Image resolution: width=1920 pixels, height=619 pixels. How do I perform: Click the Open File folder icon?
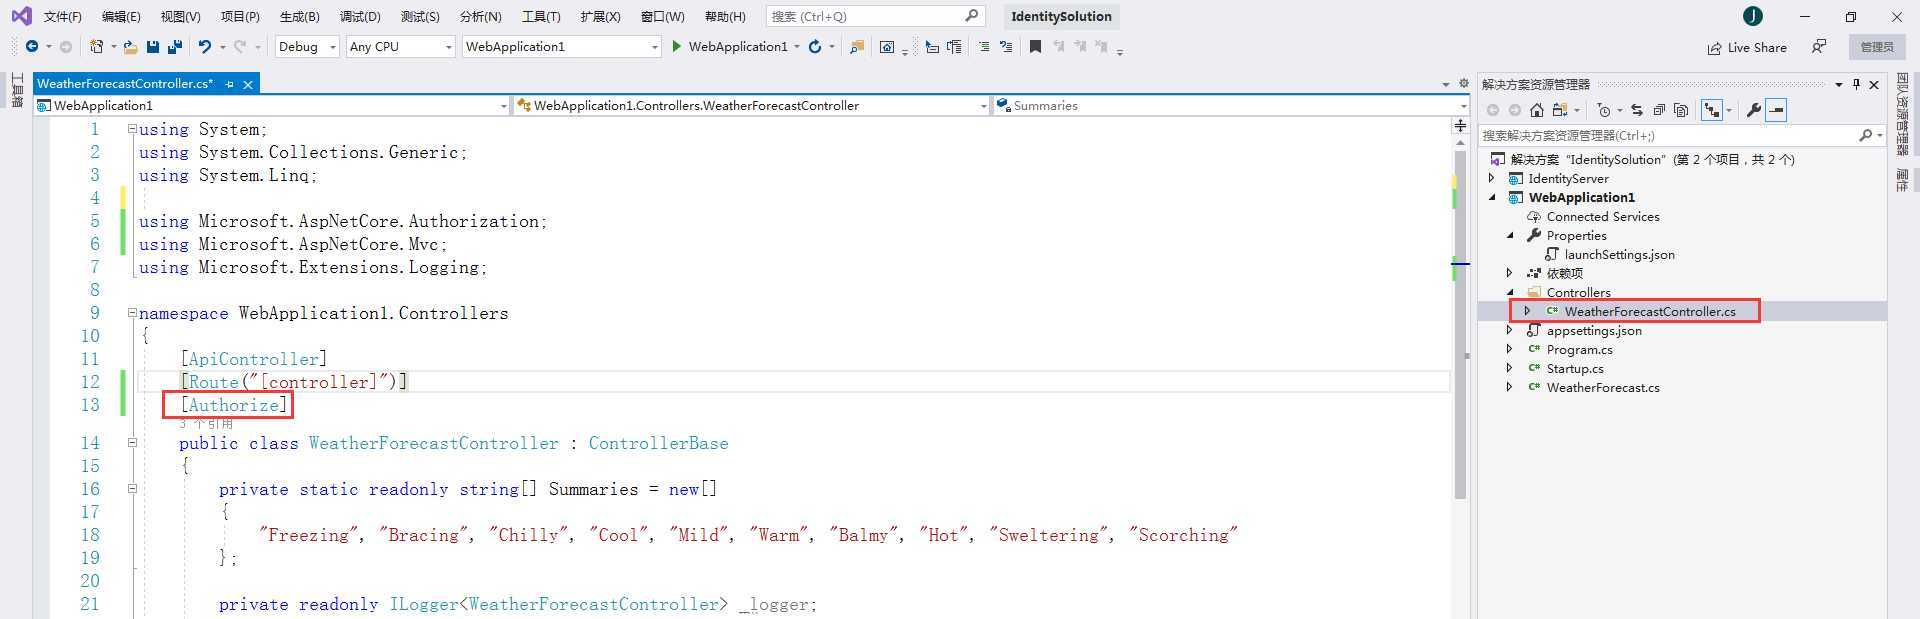(x=130, y=46)
